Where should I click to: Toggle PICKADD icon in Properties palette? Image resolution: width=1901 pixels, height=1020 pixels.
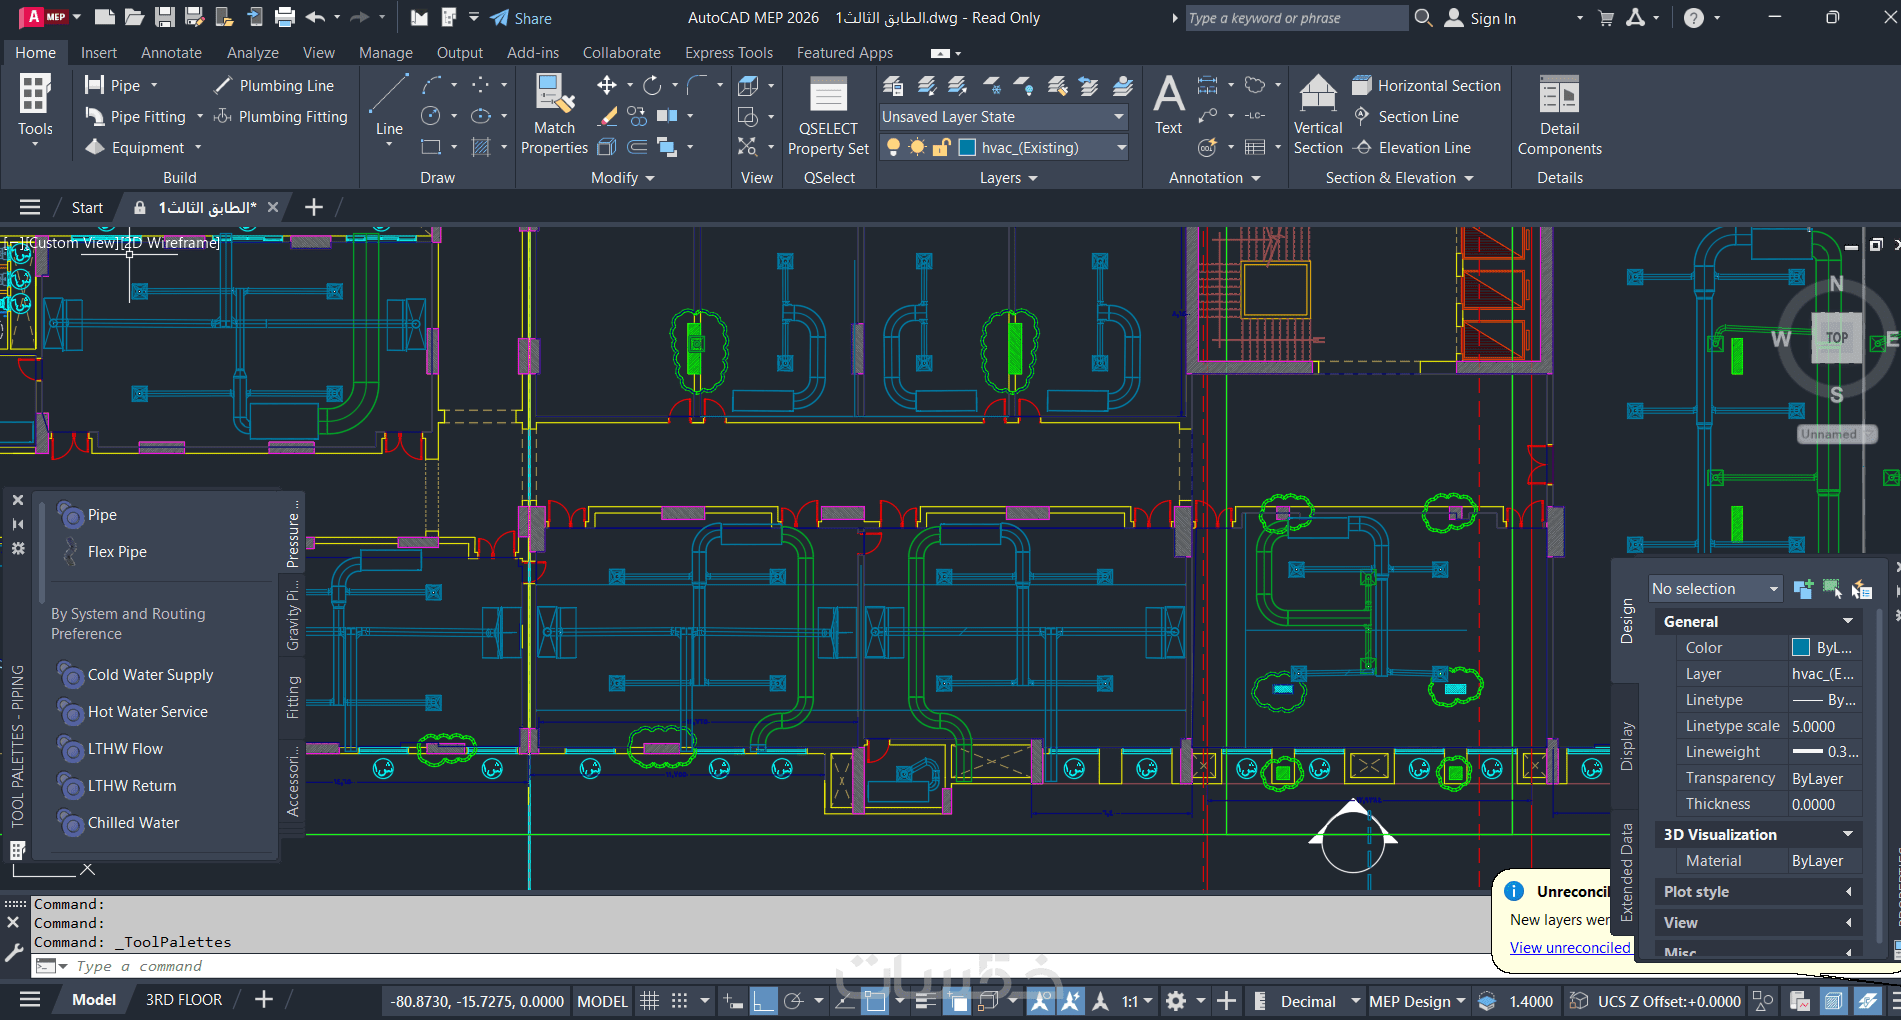(1803, 589)
